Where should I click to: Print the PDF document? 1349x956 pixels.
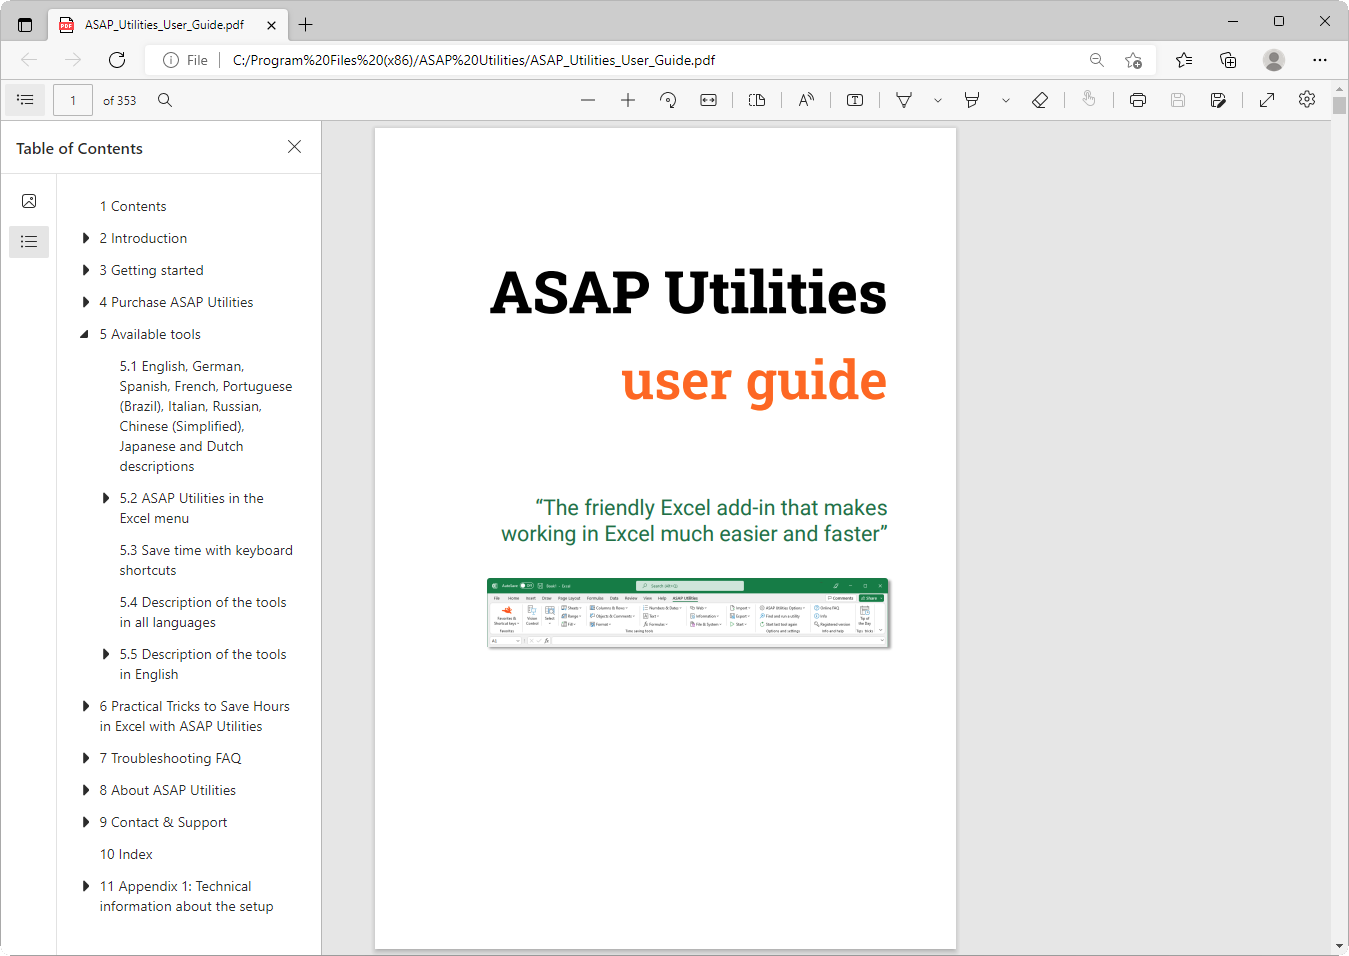1138,100
